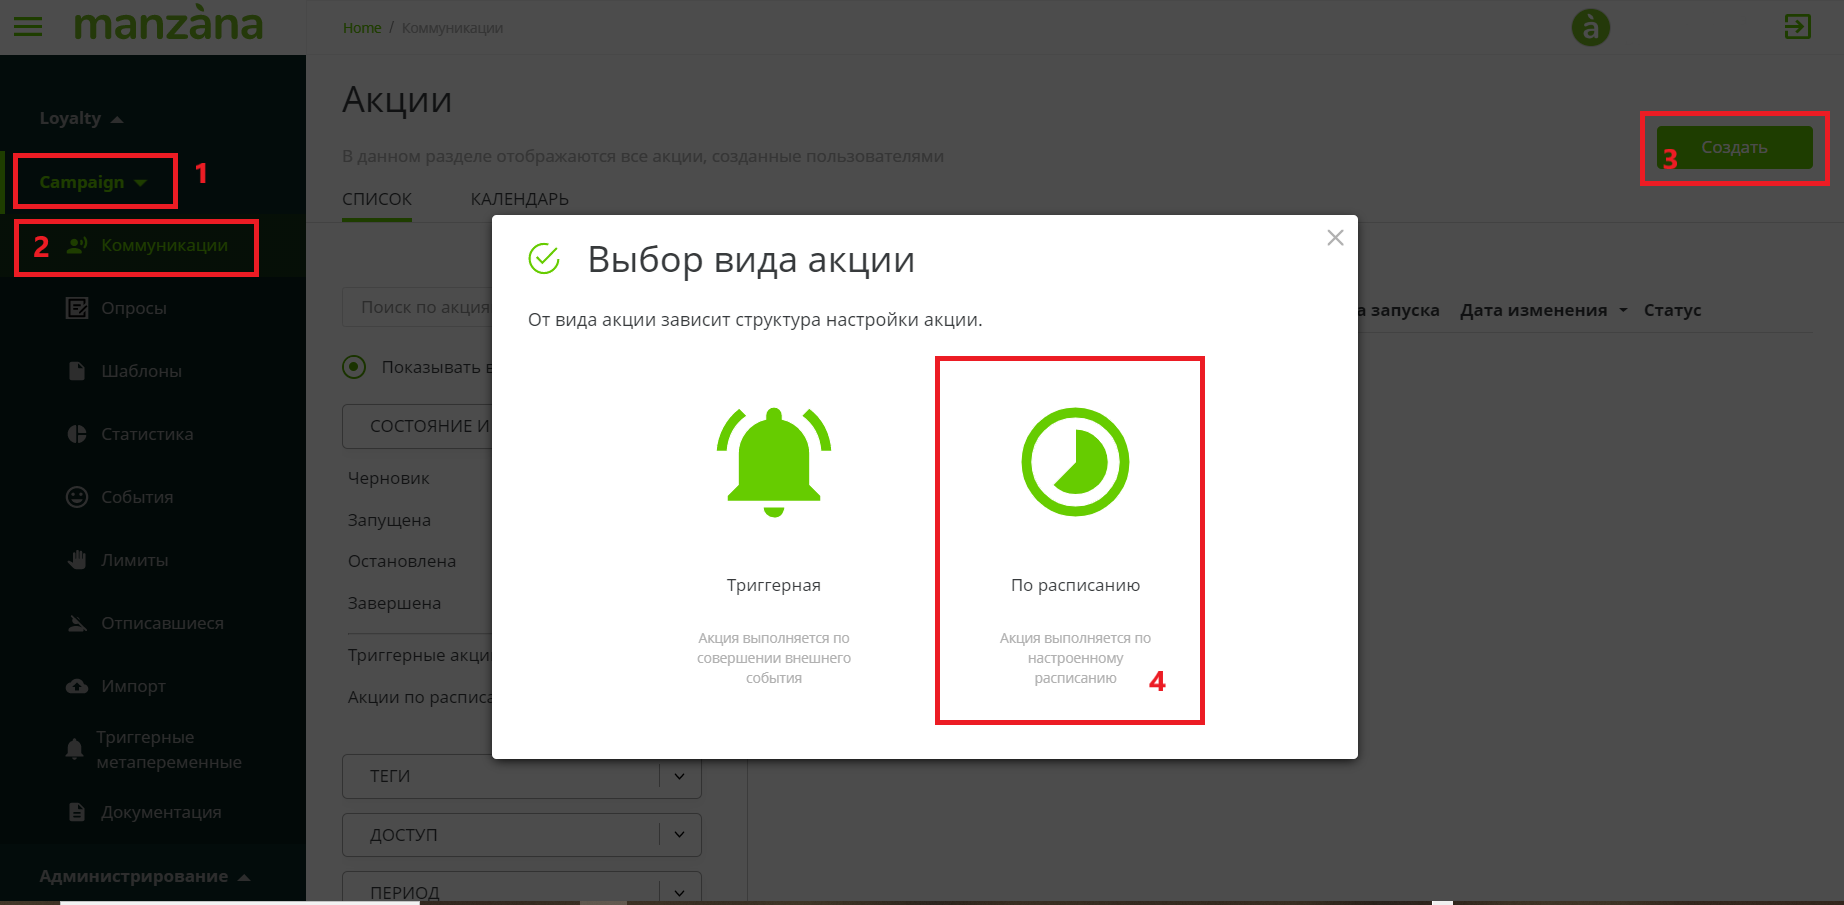Viewport: 1844px width, 905px height.
Task: Open Лимиты in the sidebar
Action: (134, 560)
